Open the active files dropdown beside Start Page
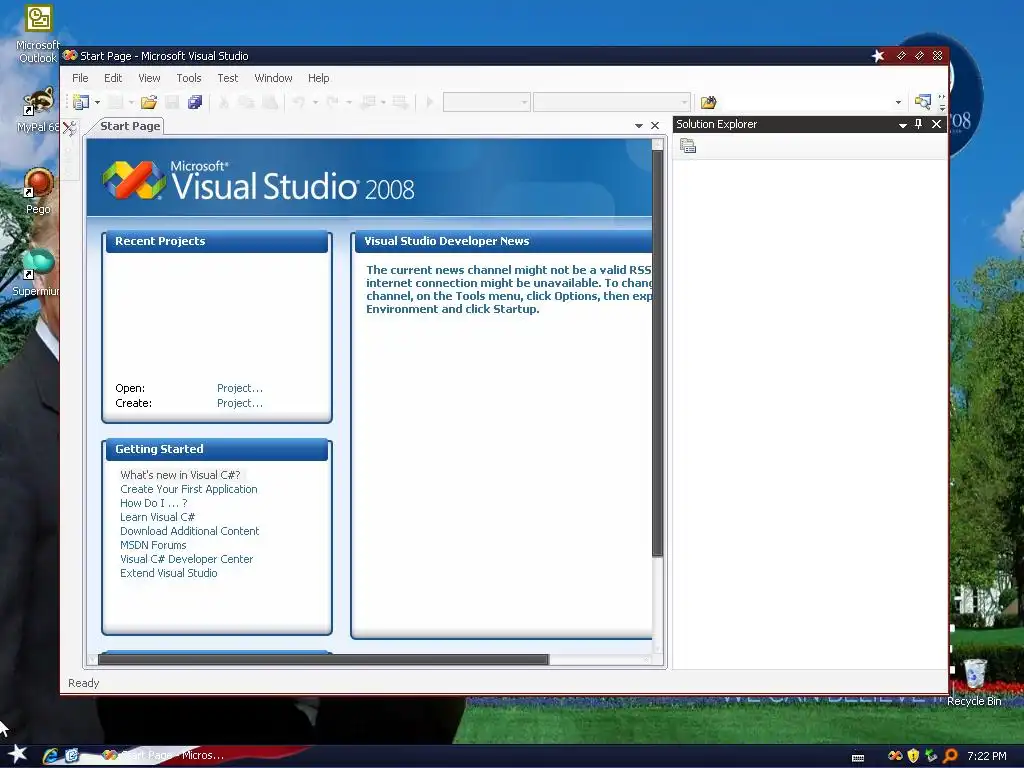The height and width of the screenshot is (768, 1024). pos(639,125)
